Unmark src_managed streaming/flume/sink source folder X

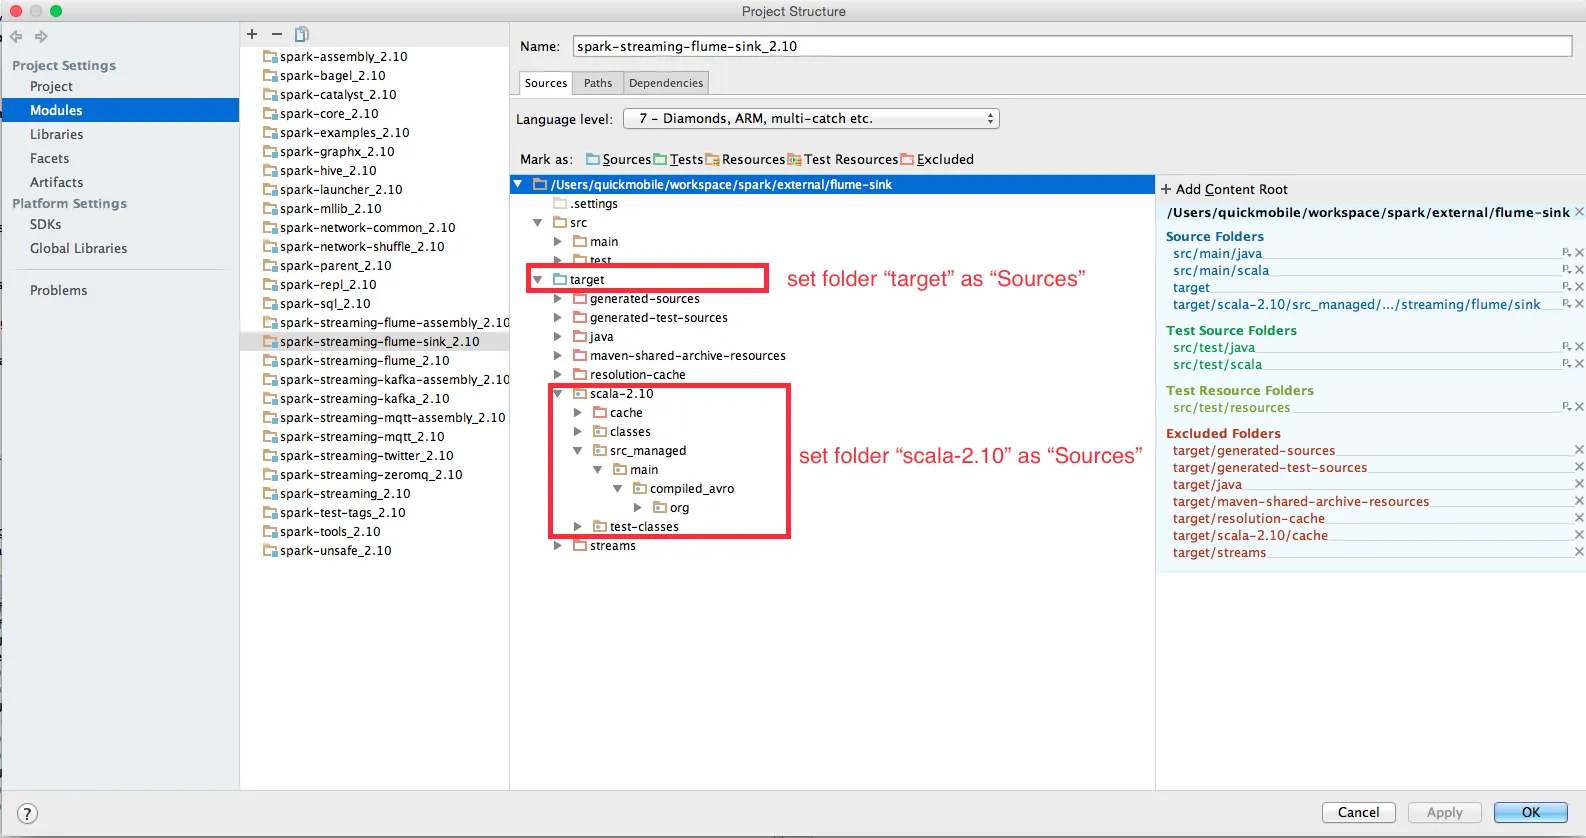tap(1579, 304)
